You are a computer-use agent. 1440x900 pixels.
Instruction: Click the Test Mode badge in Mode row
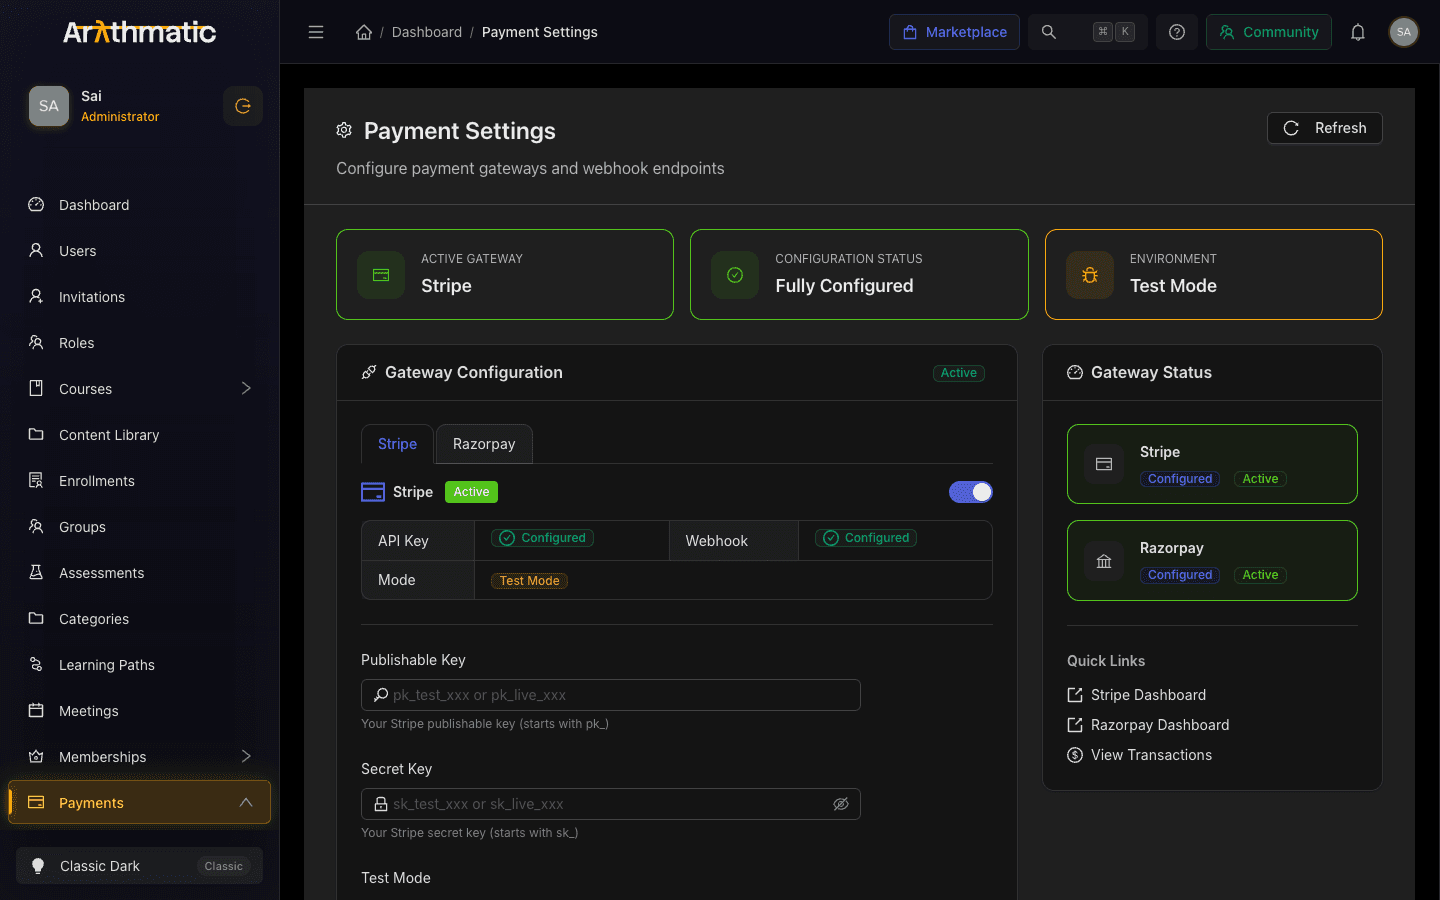tap(529, 581)
